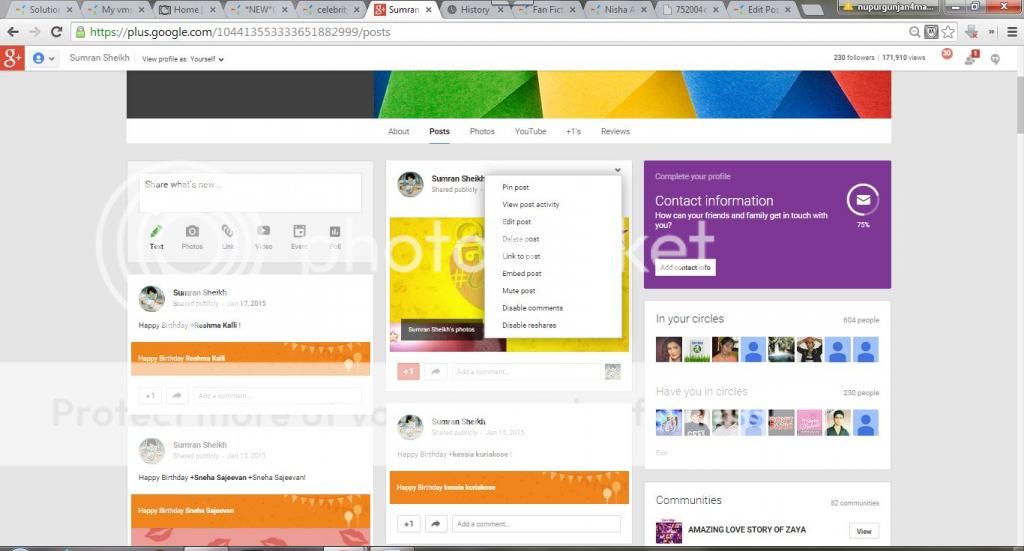The width and height of the screenshot is (1024, 551).
Task: Collapse the post options chevron arrow
Action: pyautogui.click(x=618, y=171)
